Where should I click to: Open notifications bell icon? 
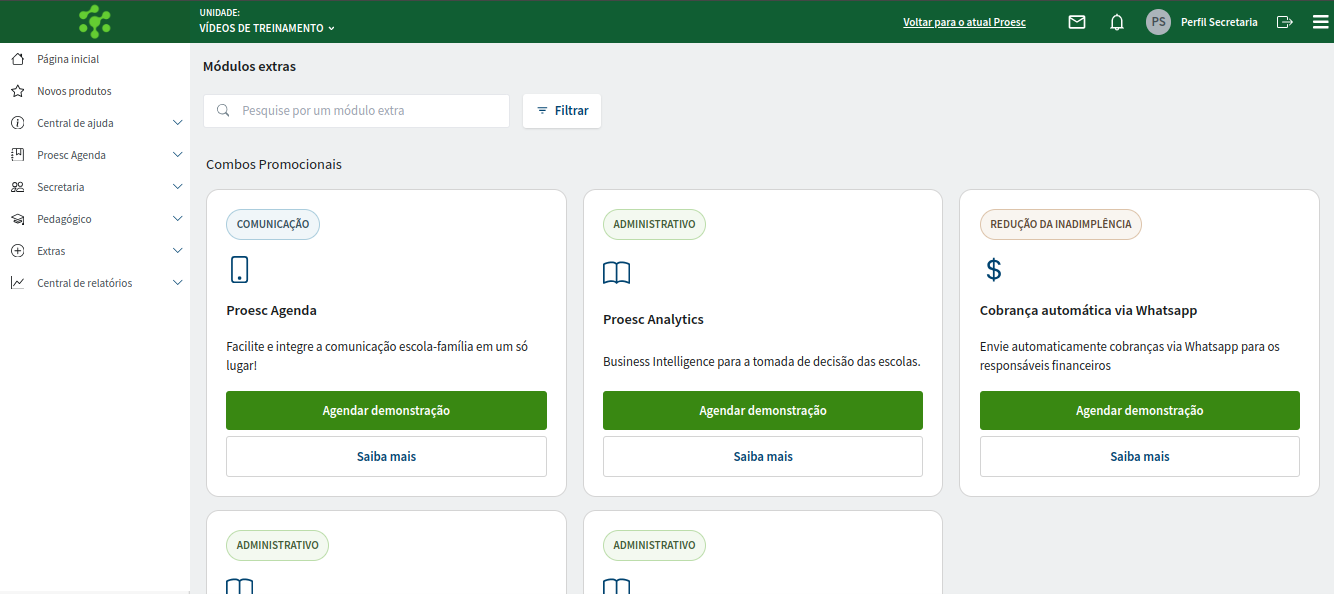pyautogui.click(x=1117, y=22)
